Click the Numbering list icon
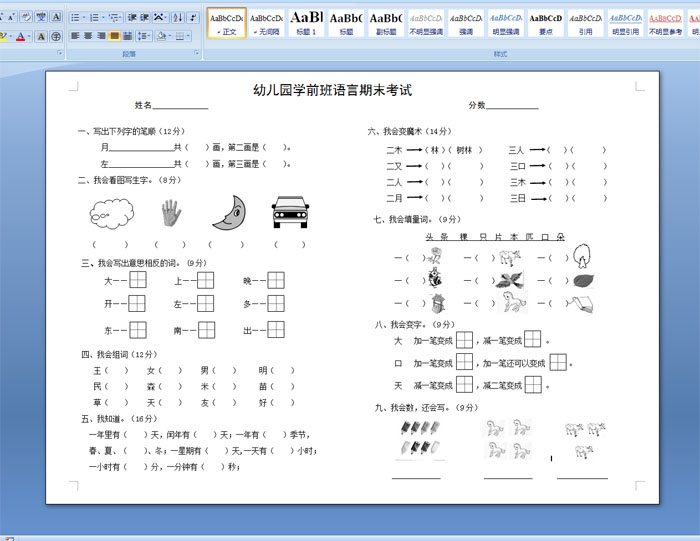Screen dimensions: 700x541 pyautogui.click(x=94, y=17)
